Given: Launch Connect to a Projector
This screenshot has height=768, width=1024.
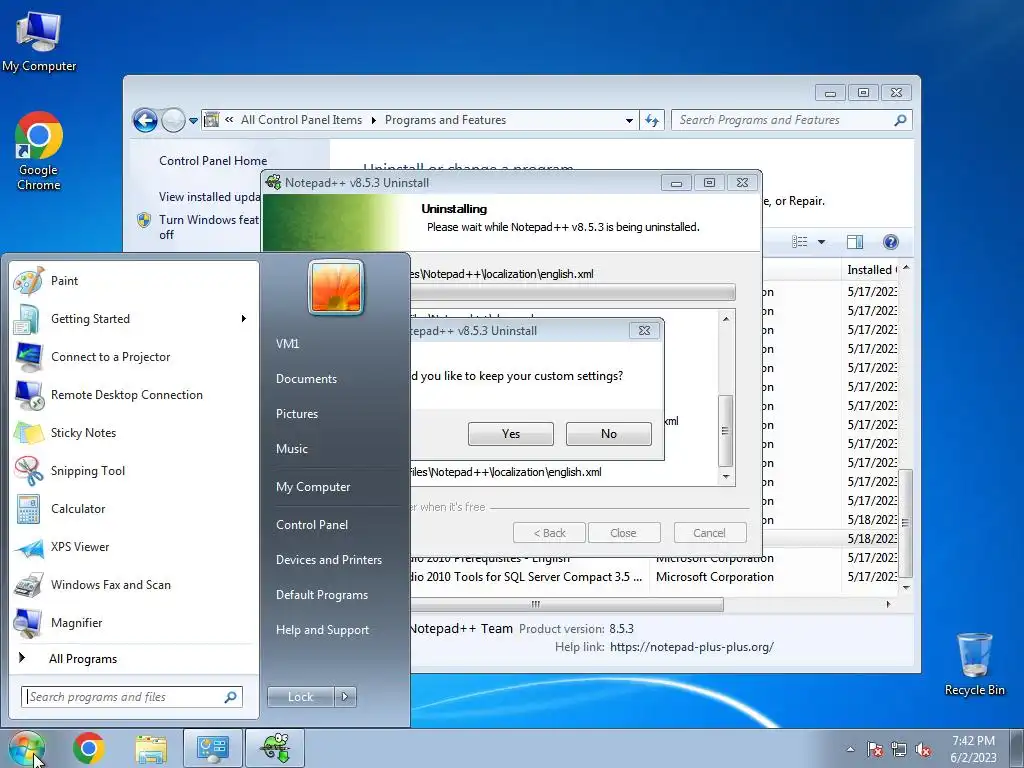Looking at the screenshot, I should pyautogui.click(x=133, y=357).
